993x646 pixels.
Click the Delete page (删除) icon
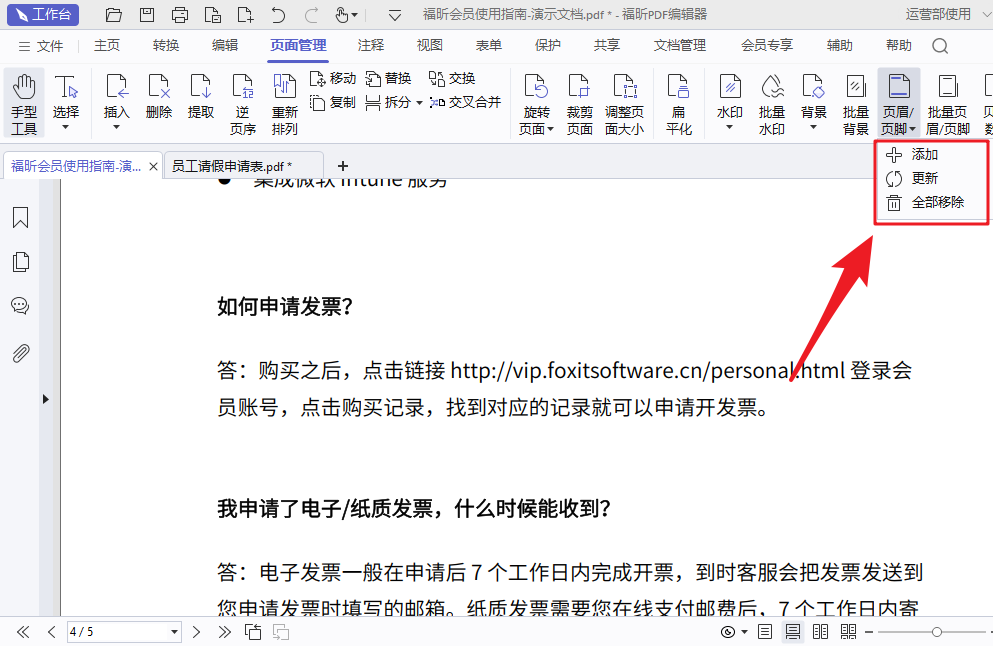coord(159,98)
